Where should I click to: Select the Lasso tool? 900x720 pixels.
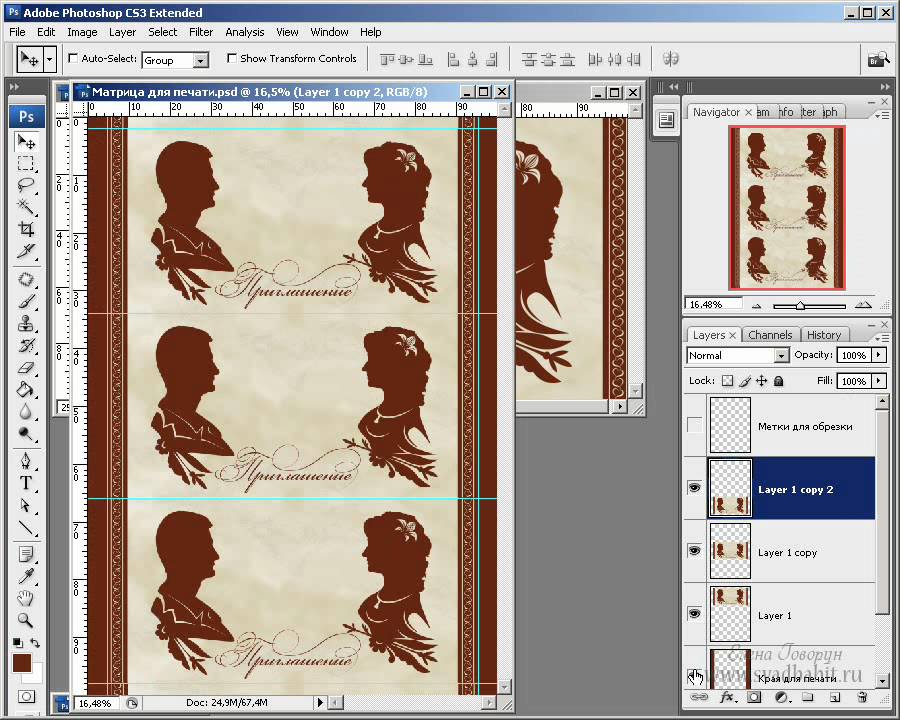(x=26, y=185)
